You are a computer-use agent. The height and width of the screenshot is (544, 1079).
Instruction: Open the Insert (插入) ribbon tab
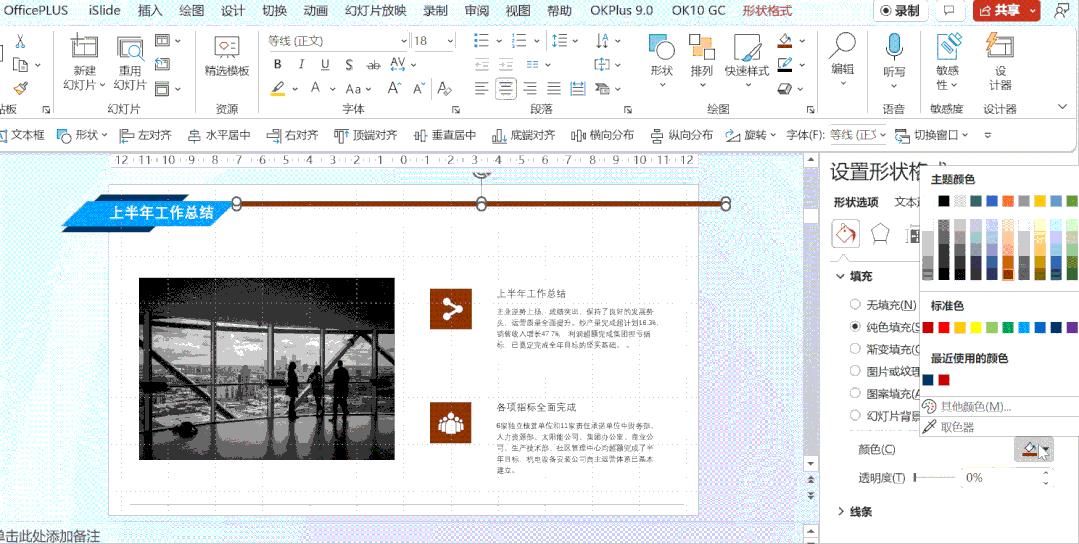click(x=150, y=11)
